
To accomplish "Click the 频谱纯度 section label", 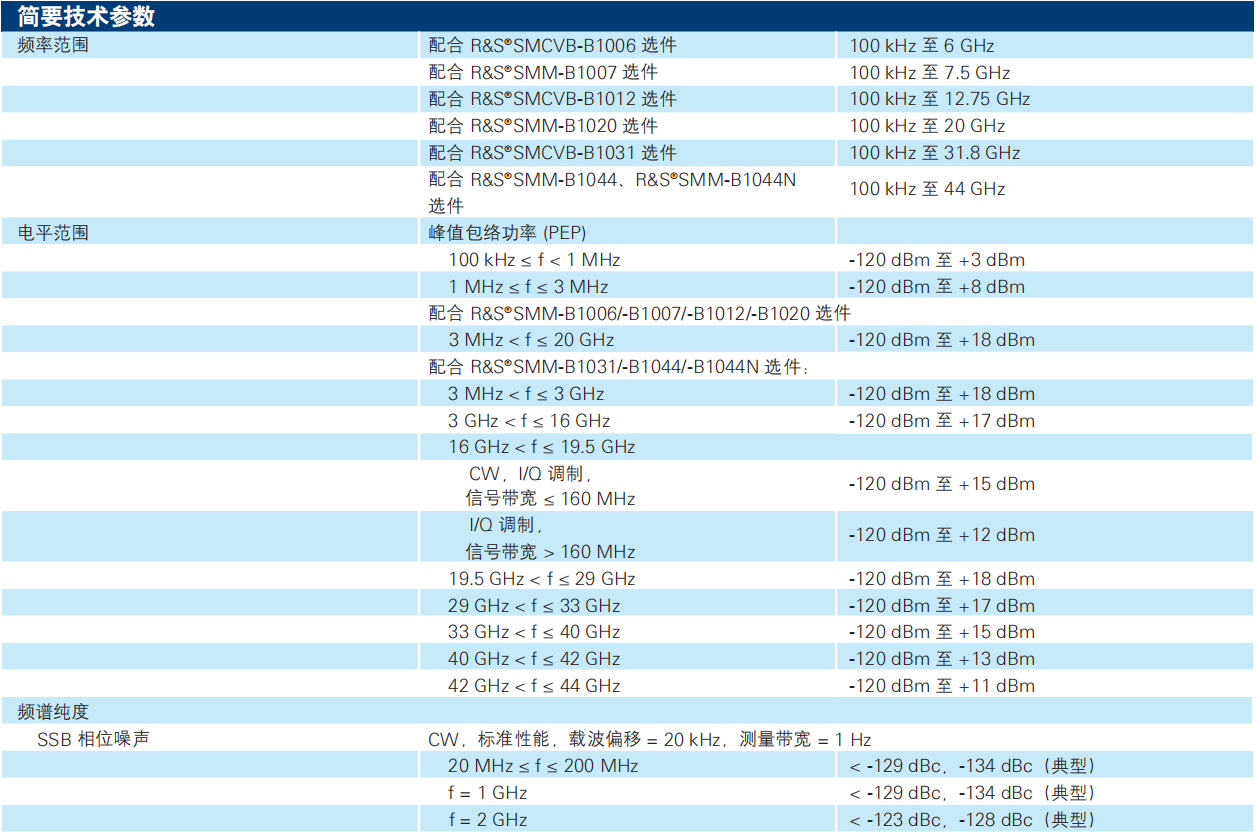I will point(54,712).
